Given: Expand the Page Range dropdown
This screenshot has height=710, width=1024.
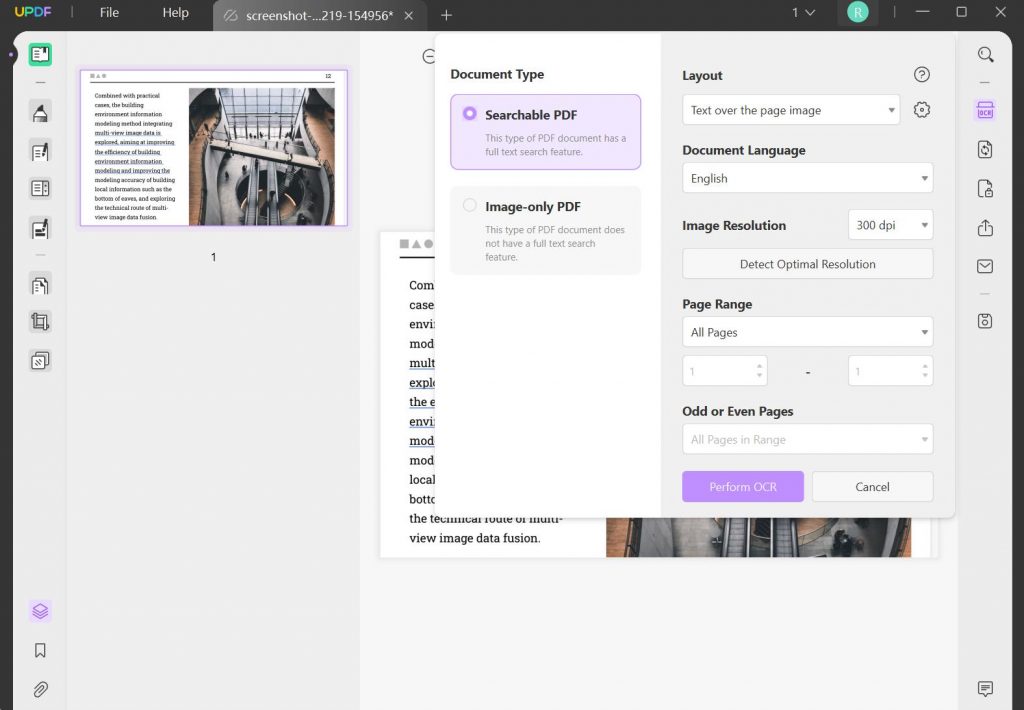Looking at the screenshot, I should [x=807, y=332].
